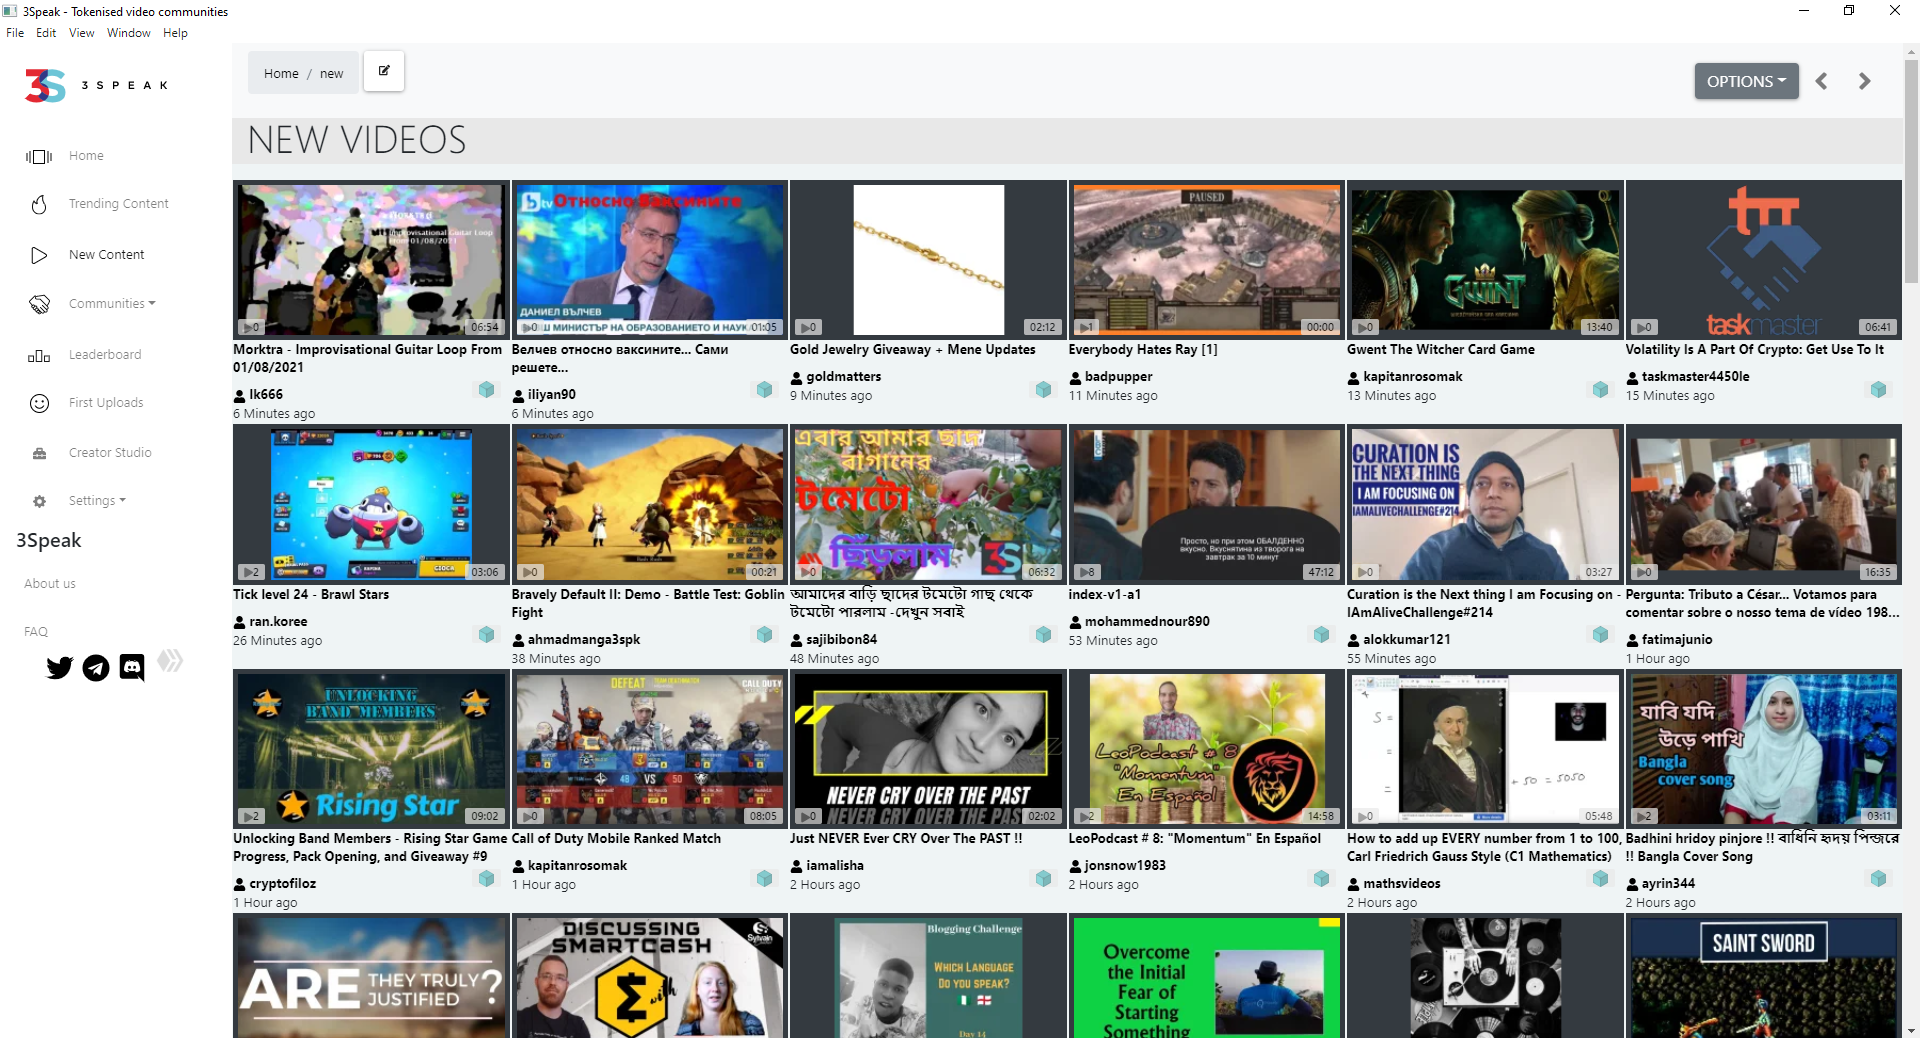Screen dimensions: 1920x1038
Task: Open author mathsvideos' profile
Action: [x=1402, y=884]
